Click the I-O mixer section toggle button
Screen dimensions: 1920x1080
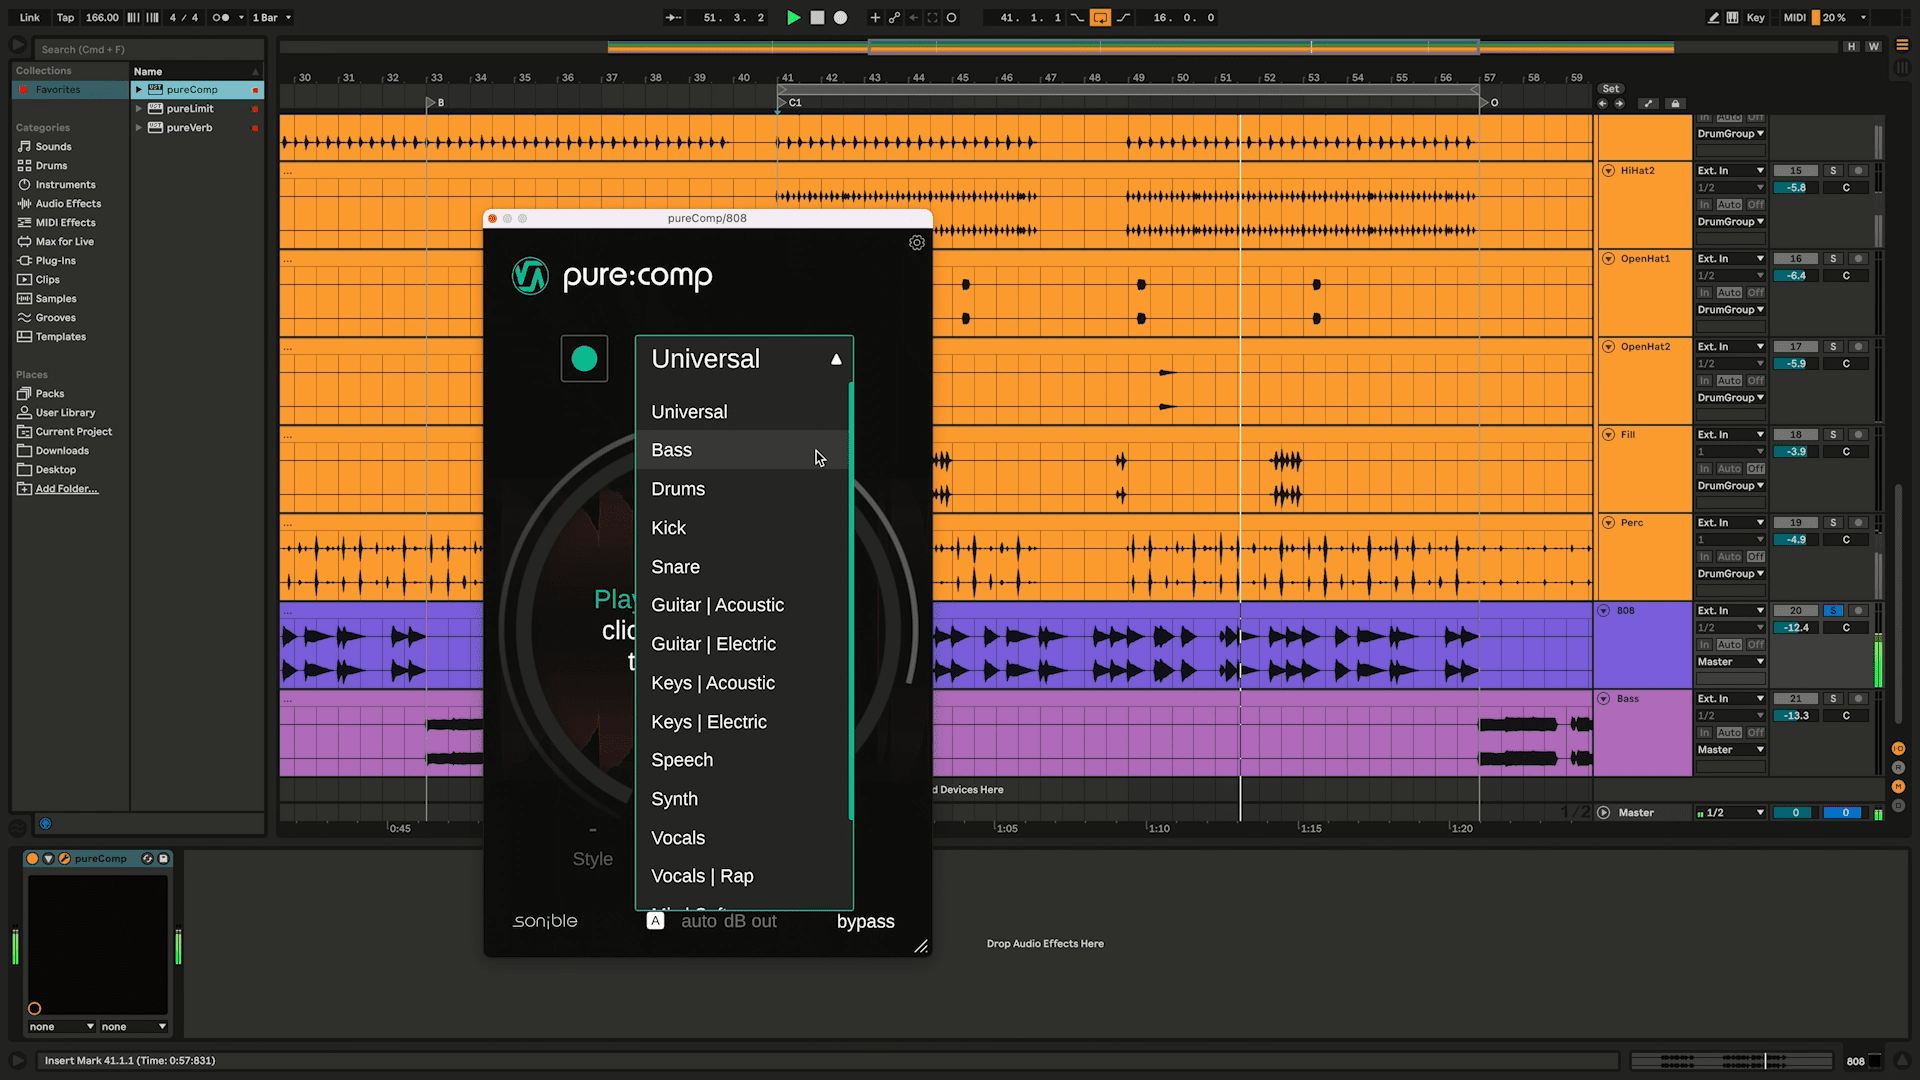(x=1898, y=748)
